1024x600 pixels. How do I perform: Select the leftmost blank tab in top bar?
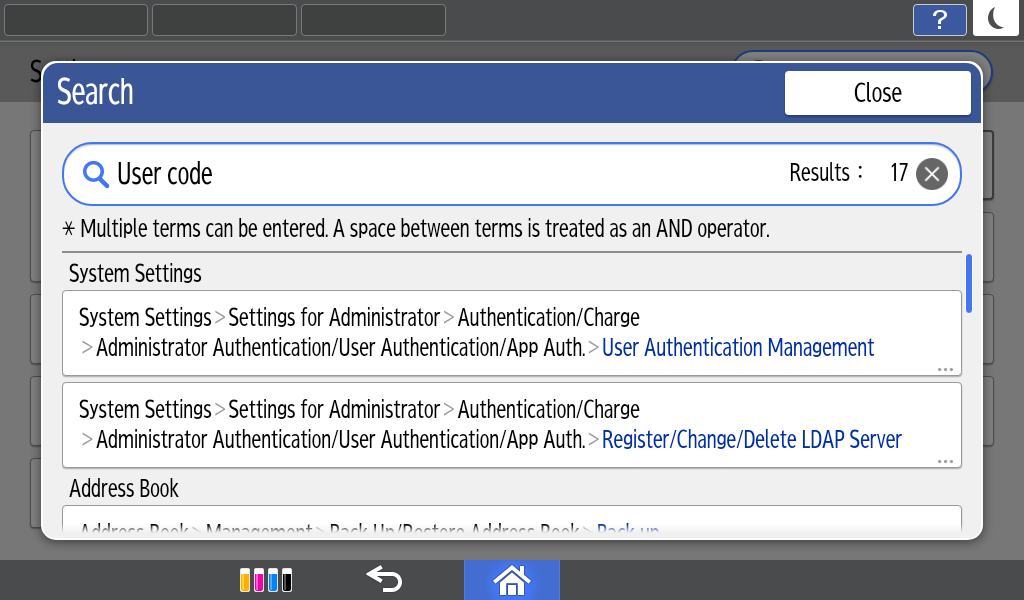(x=76, y=20)
